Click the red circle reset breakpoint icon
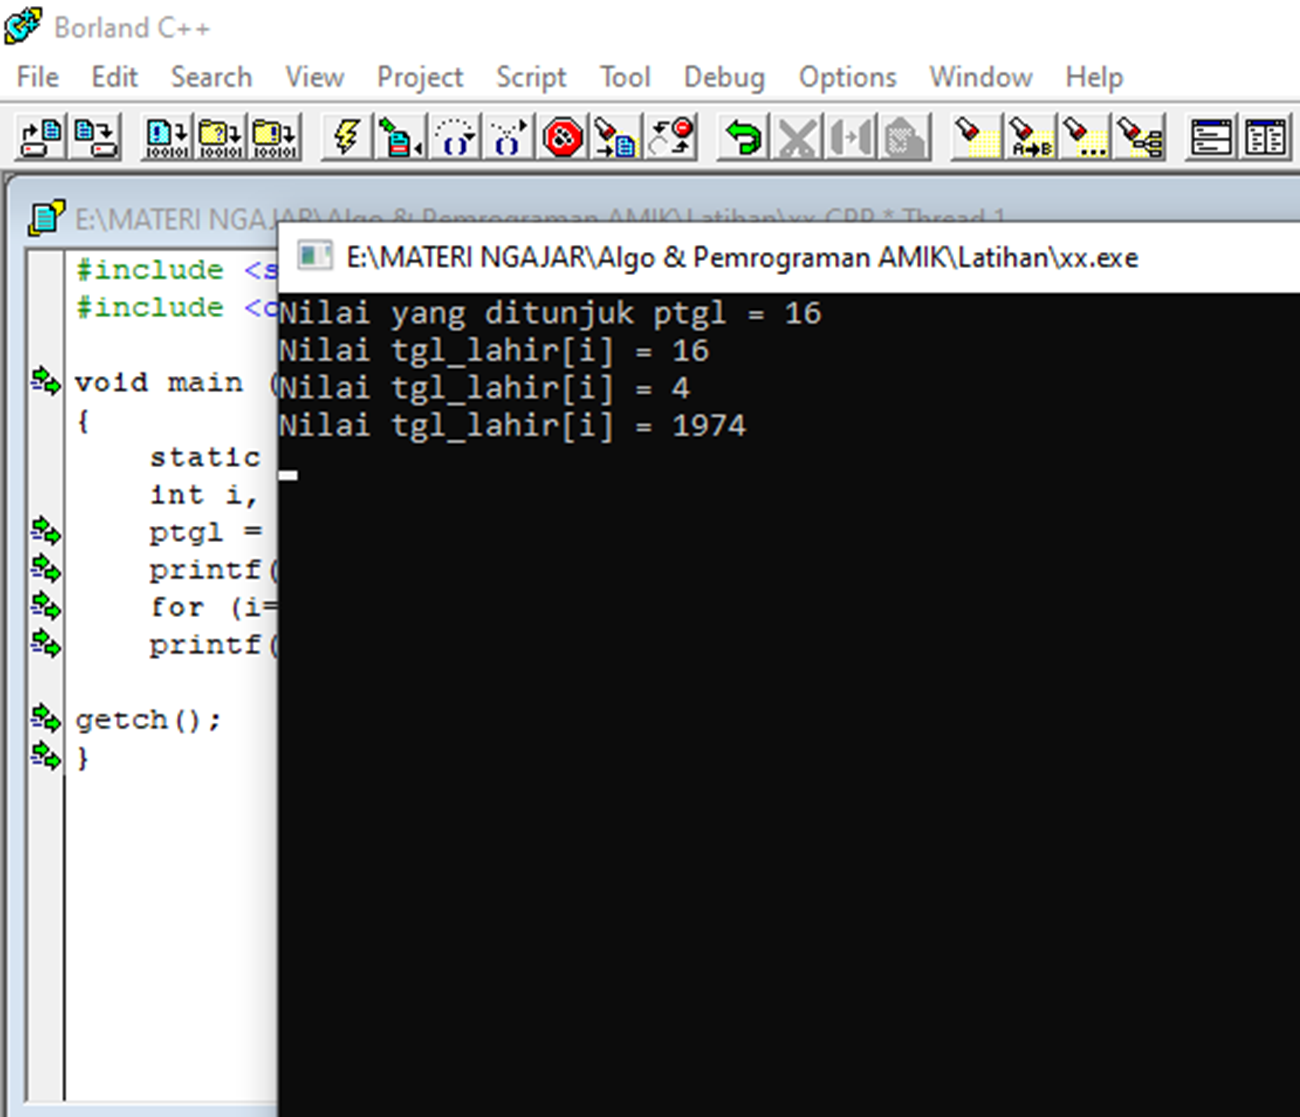The image size is (1300, 1117). 671,137
